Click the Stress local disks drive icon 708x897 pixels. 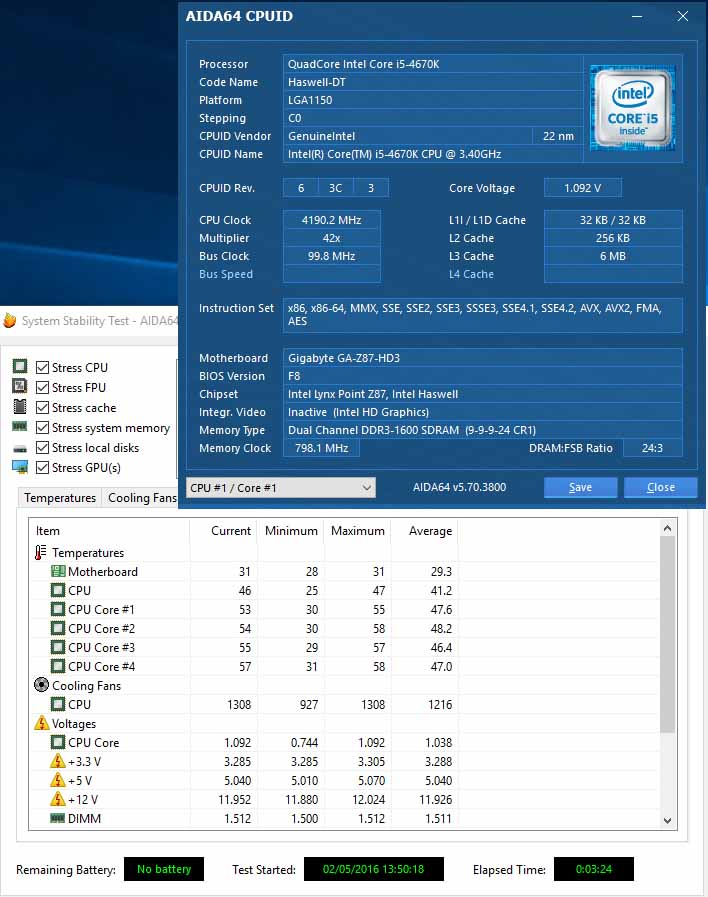[20, 449]
